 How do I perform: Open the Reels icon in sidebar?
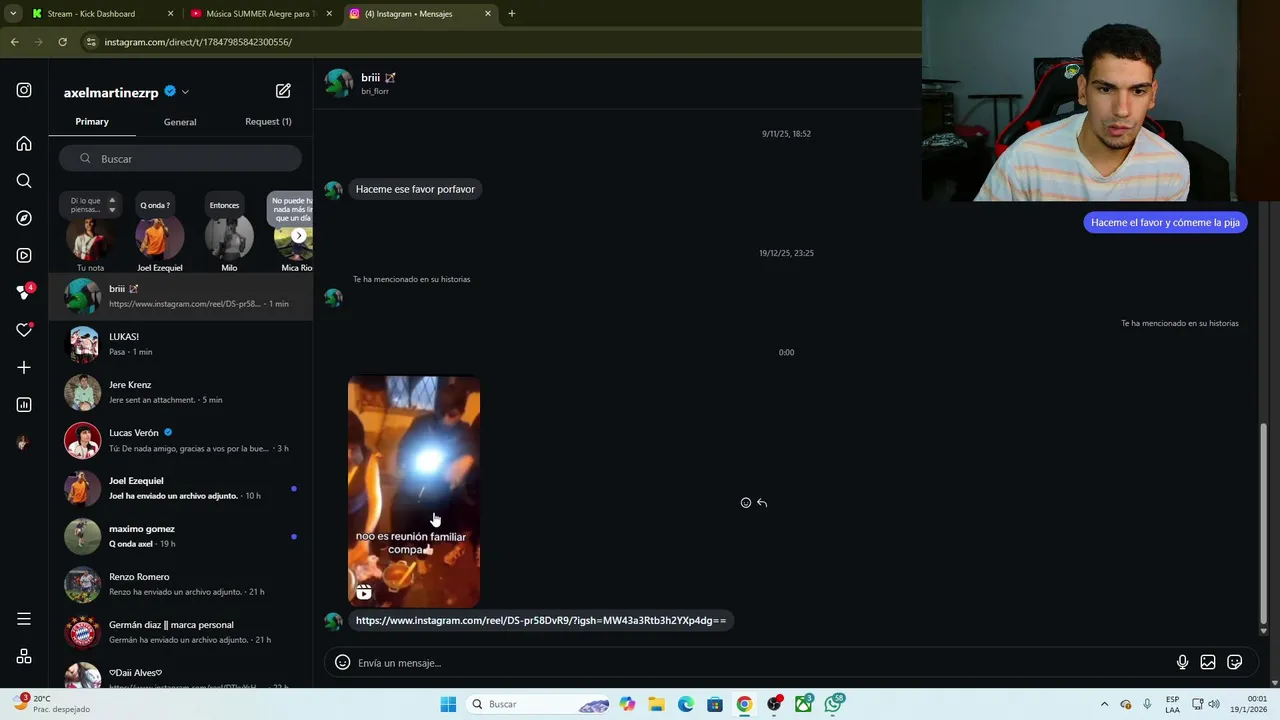[24, 255]
